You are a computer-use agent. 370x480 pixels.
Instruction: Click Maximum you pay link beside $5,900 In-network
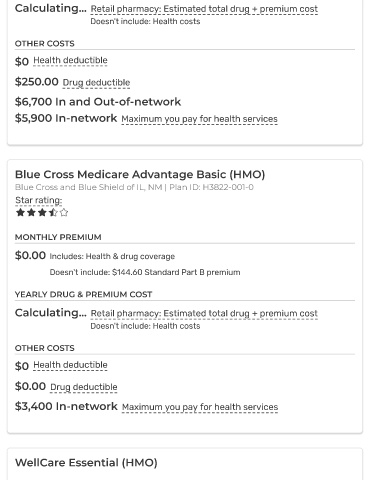pos(199,119)
